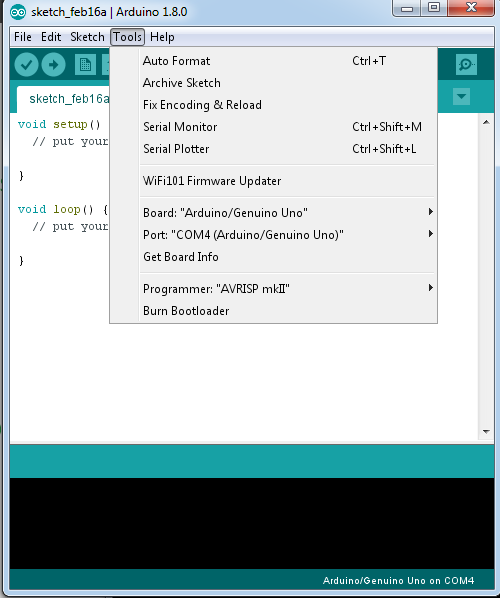Select Programmer: "AVRISP mkII" entry

click(273, 289)
